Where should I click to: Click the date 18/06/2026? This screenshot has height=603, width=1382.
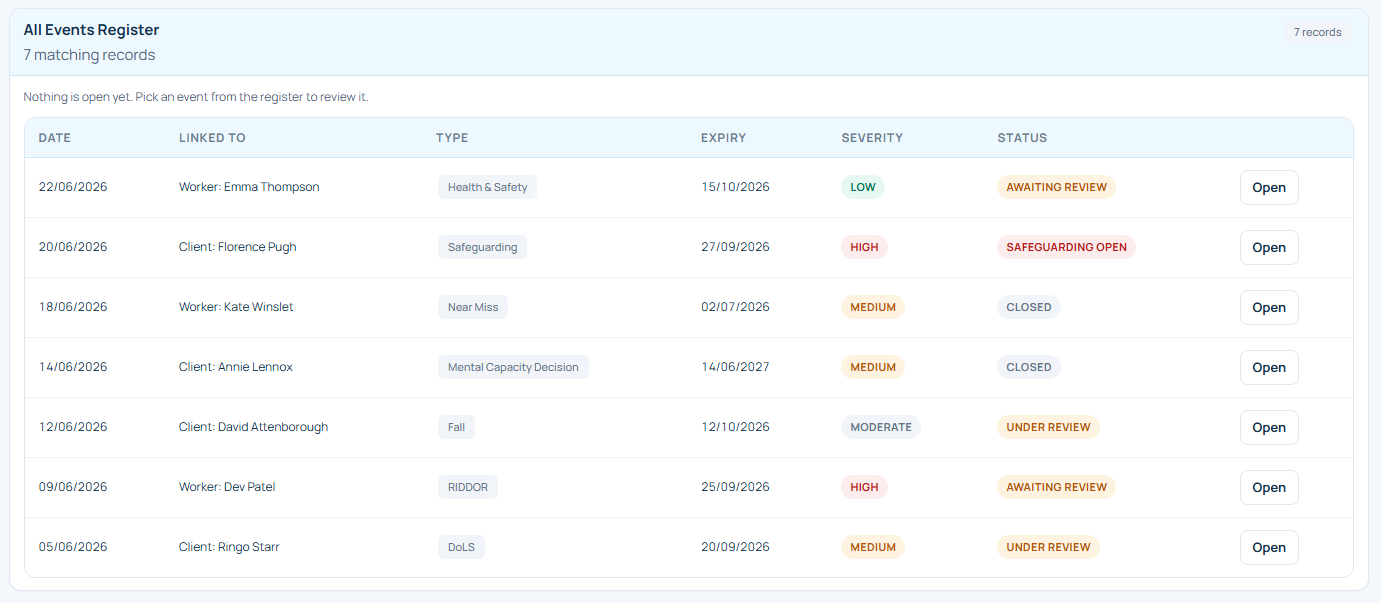[73, 307]
